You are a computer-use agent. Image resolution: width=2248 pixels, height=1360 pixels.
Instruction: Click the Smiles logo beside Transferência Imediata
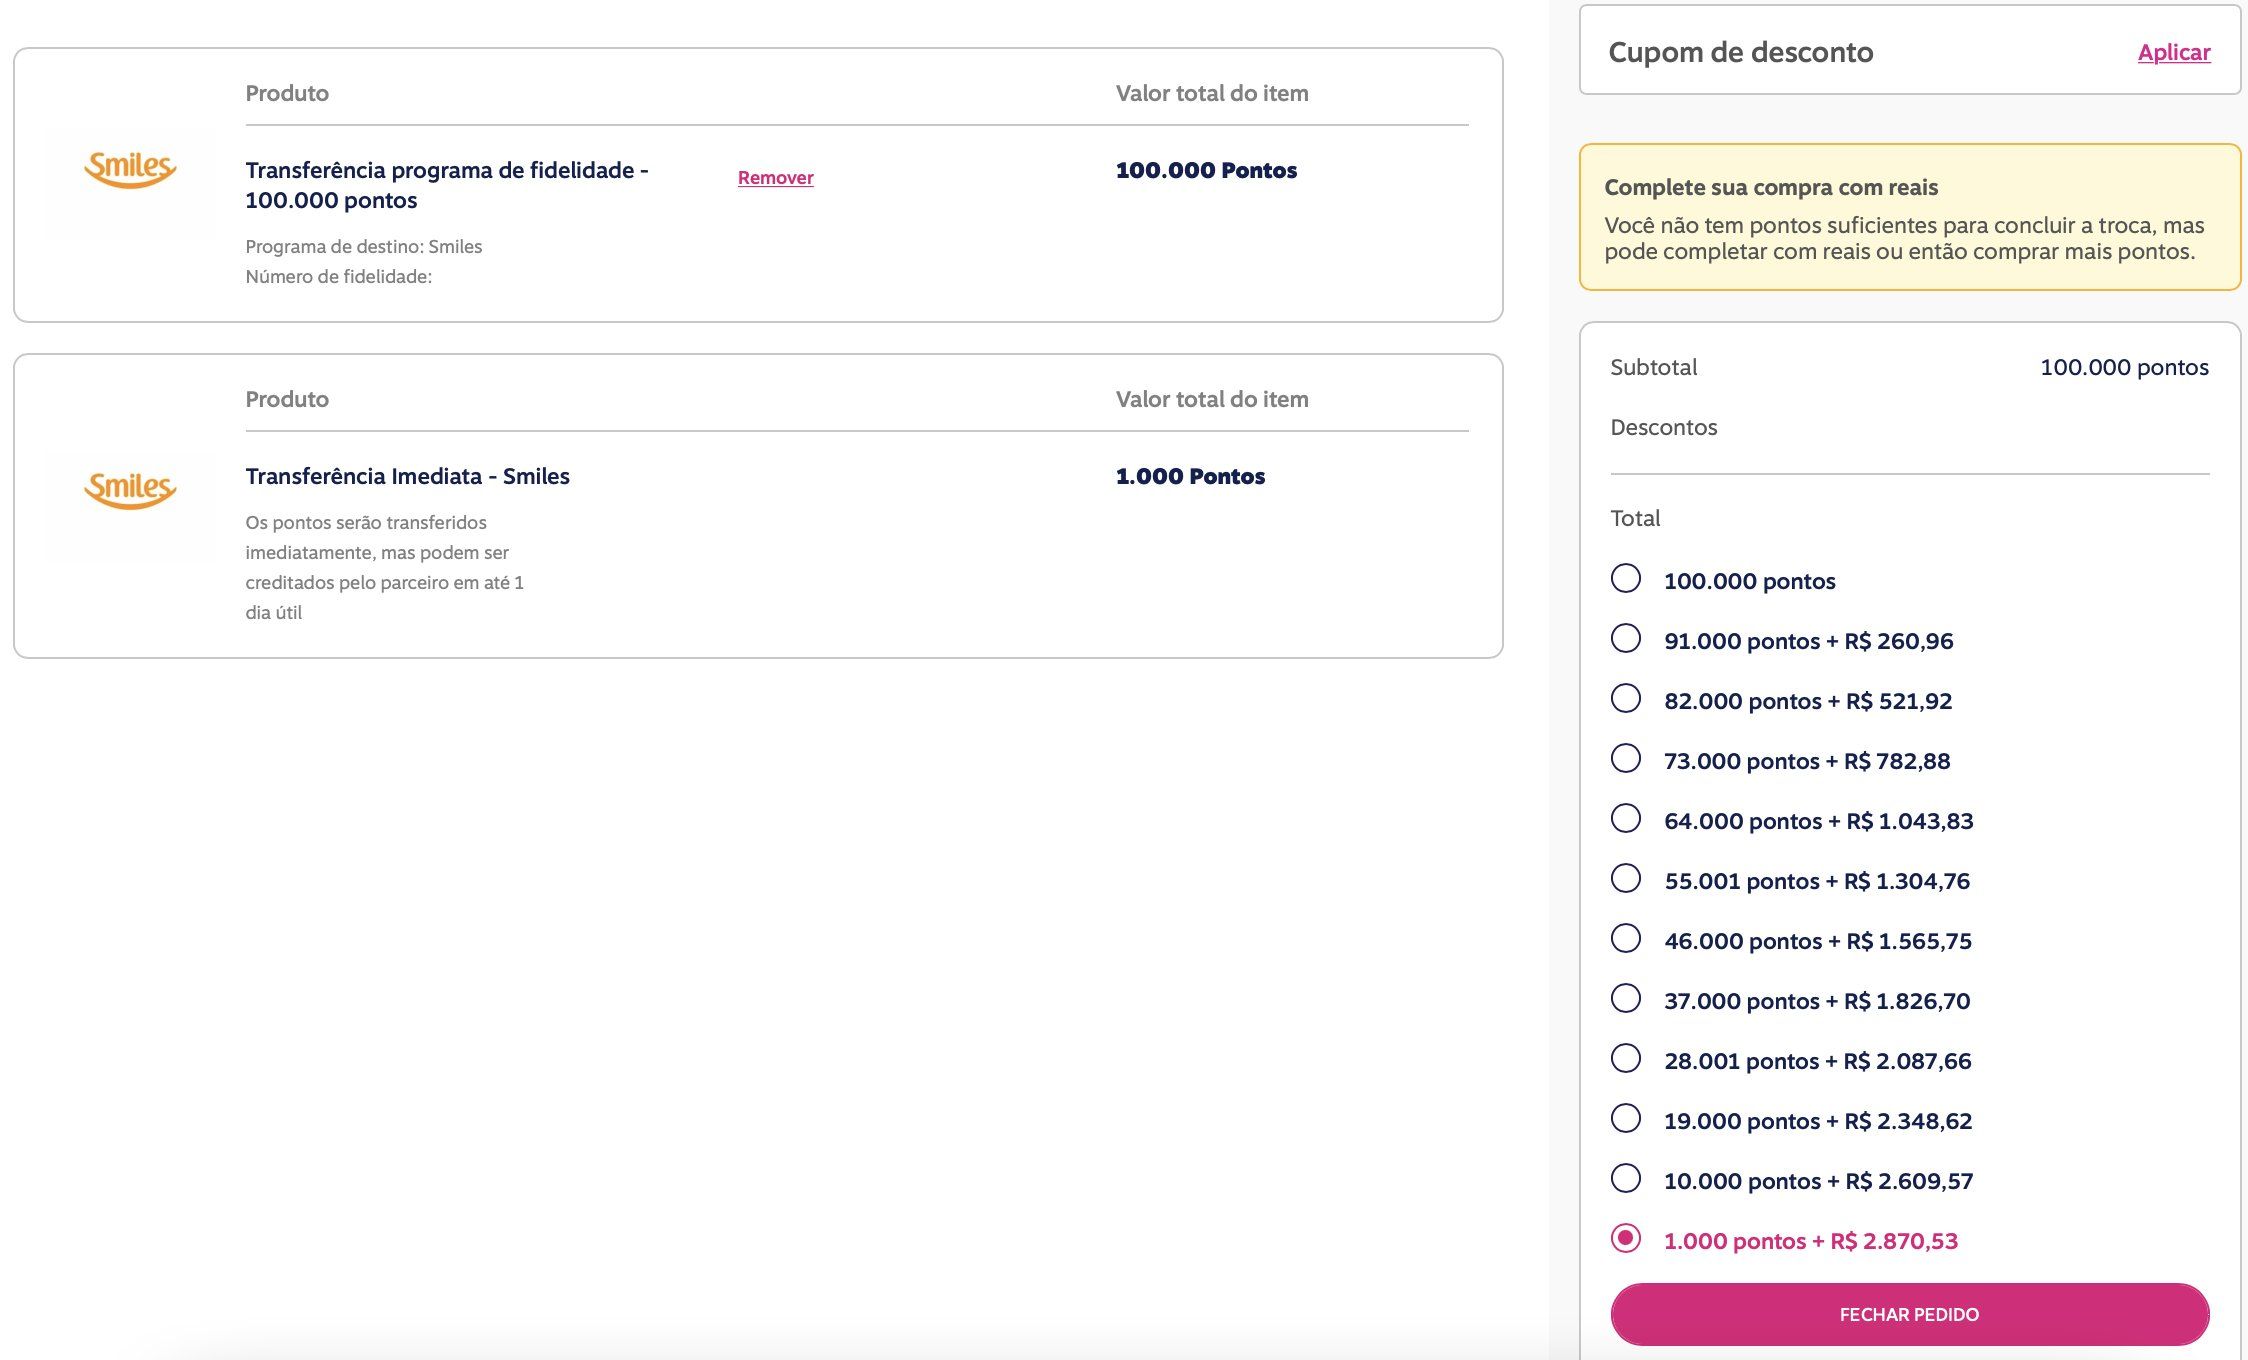click(130, 490)
